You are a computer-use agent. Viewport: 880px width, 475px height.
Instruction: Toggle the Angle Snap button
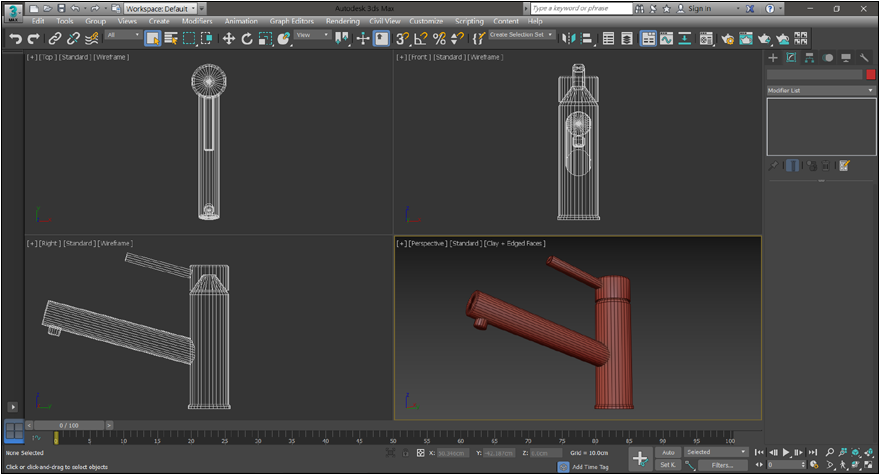coord(421,39)
